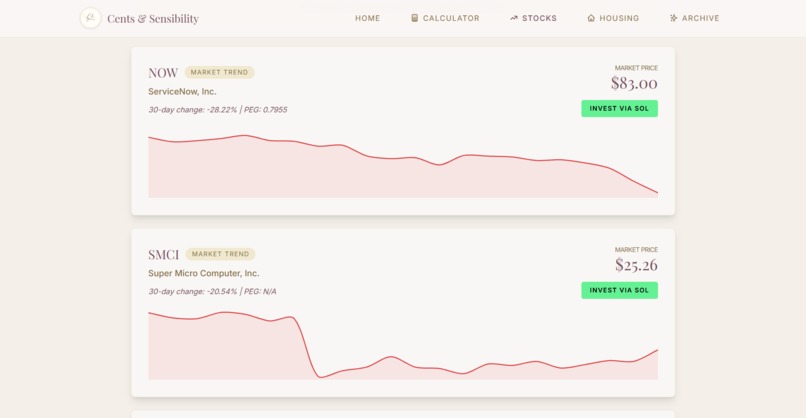806x418 pixels.
Task: Open the Archive page
Action: coord(694,18)
